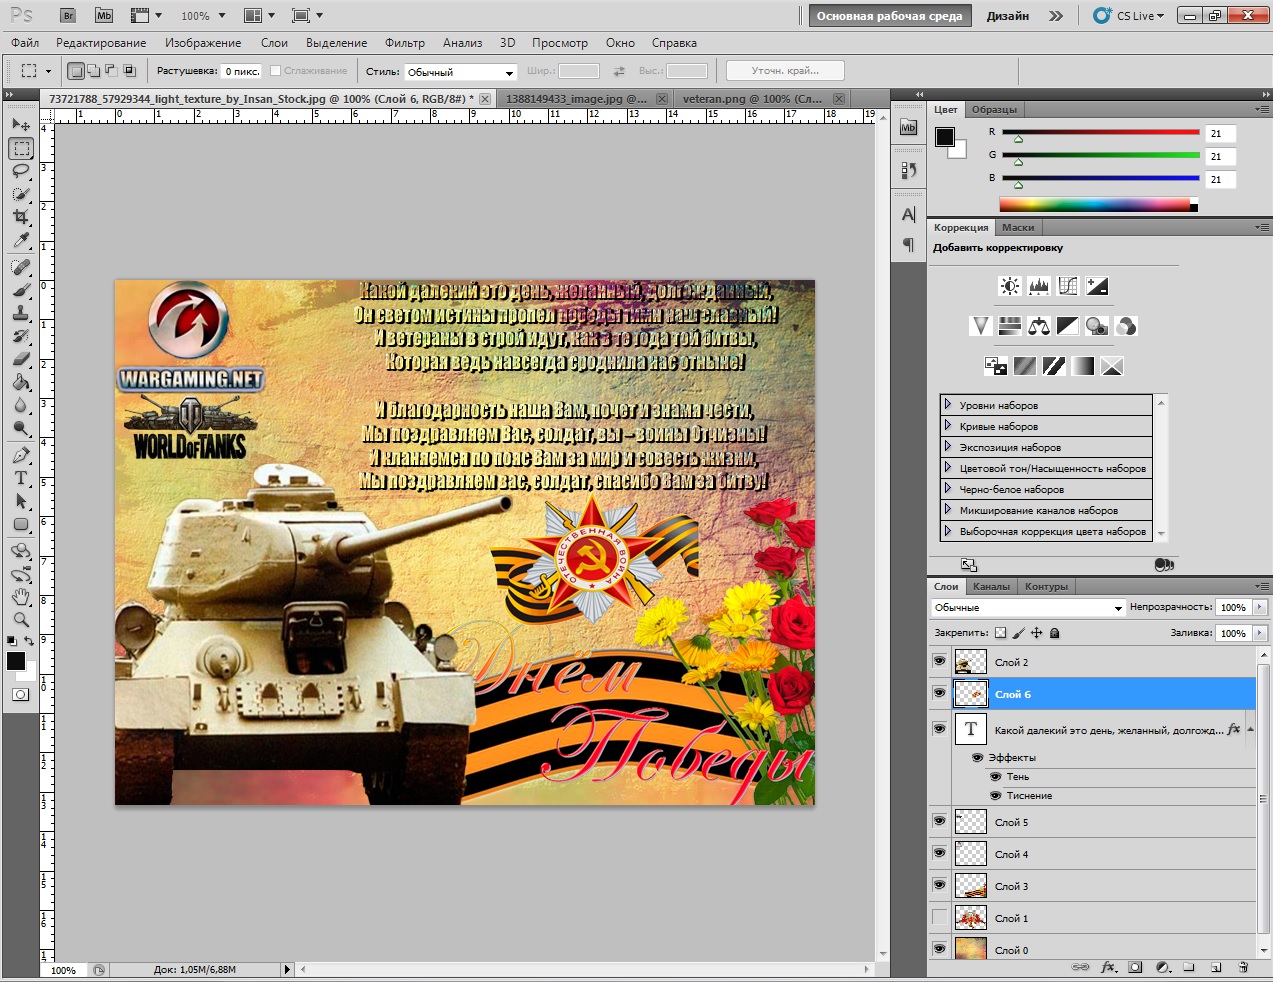Toggle the Тень effect visibility
Image resolution: width=1273 pixels, height=982 pixels.
coord(995,777)
